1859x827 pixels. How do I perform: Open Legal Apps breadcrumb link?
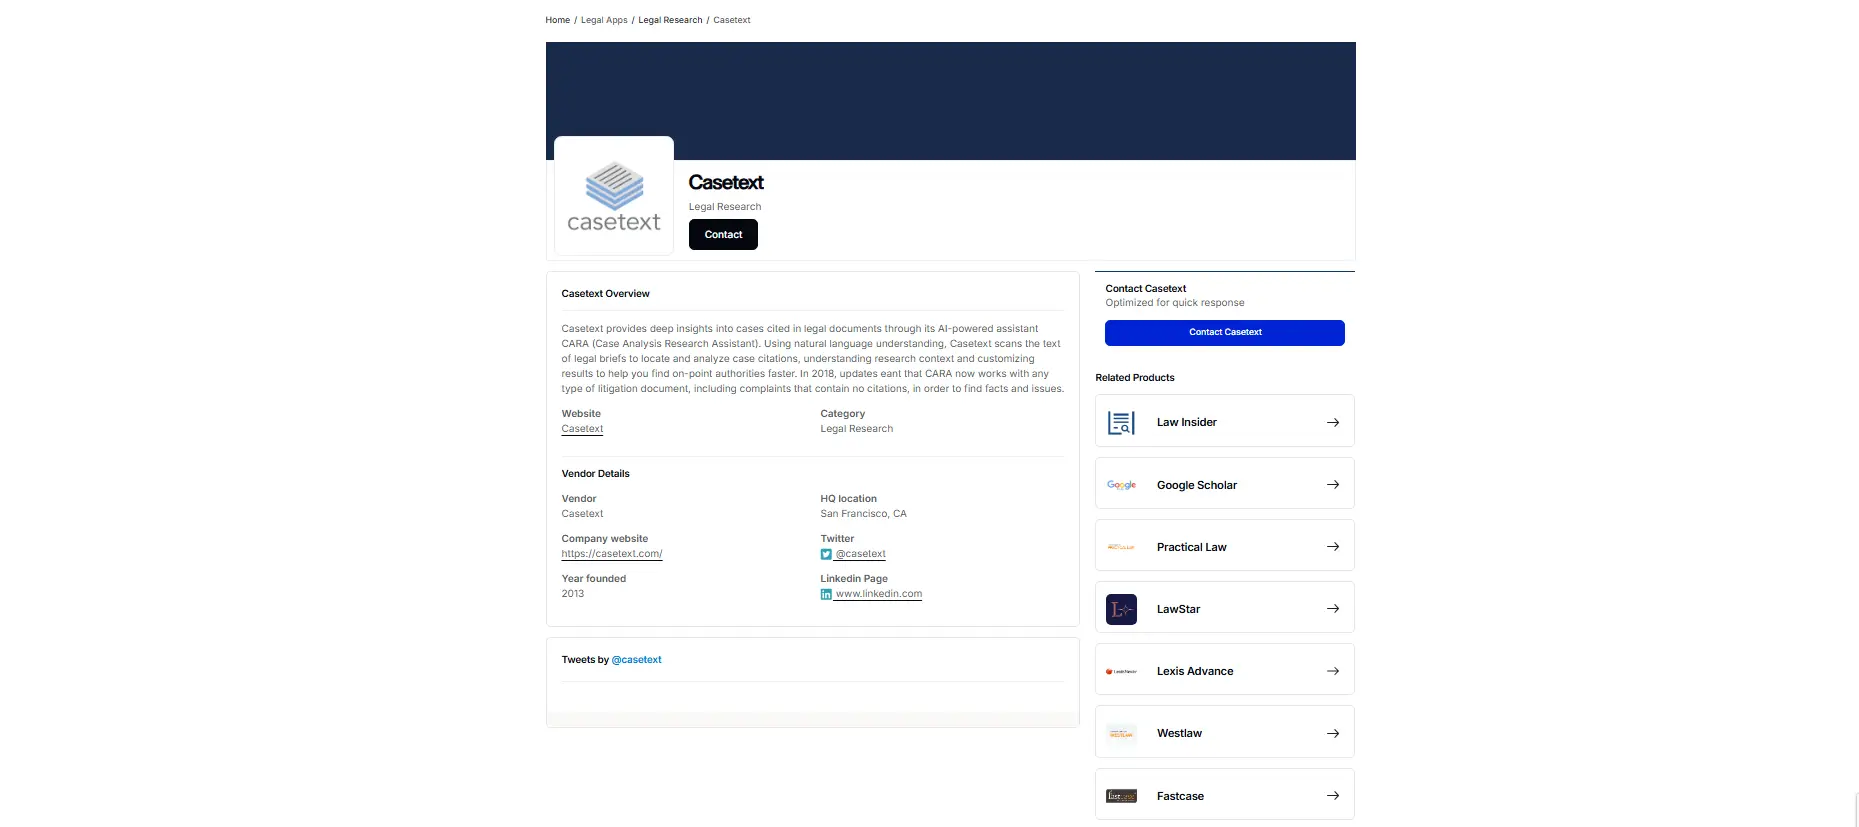[x=604, y=20]
